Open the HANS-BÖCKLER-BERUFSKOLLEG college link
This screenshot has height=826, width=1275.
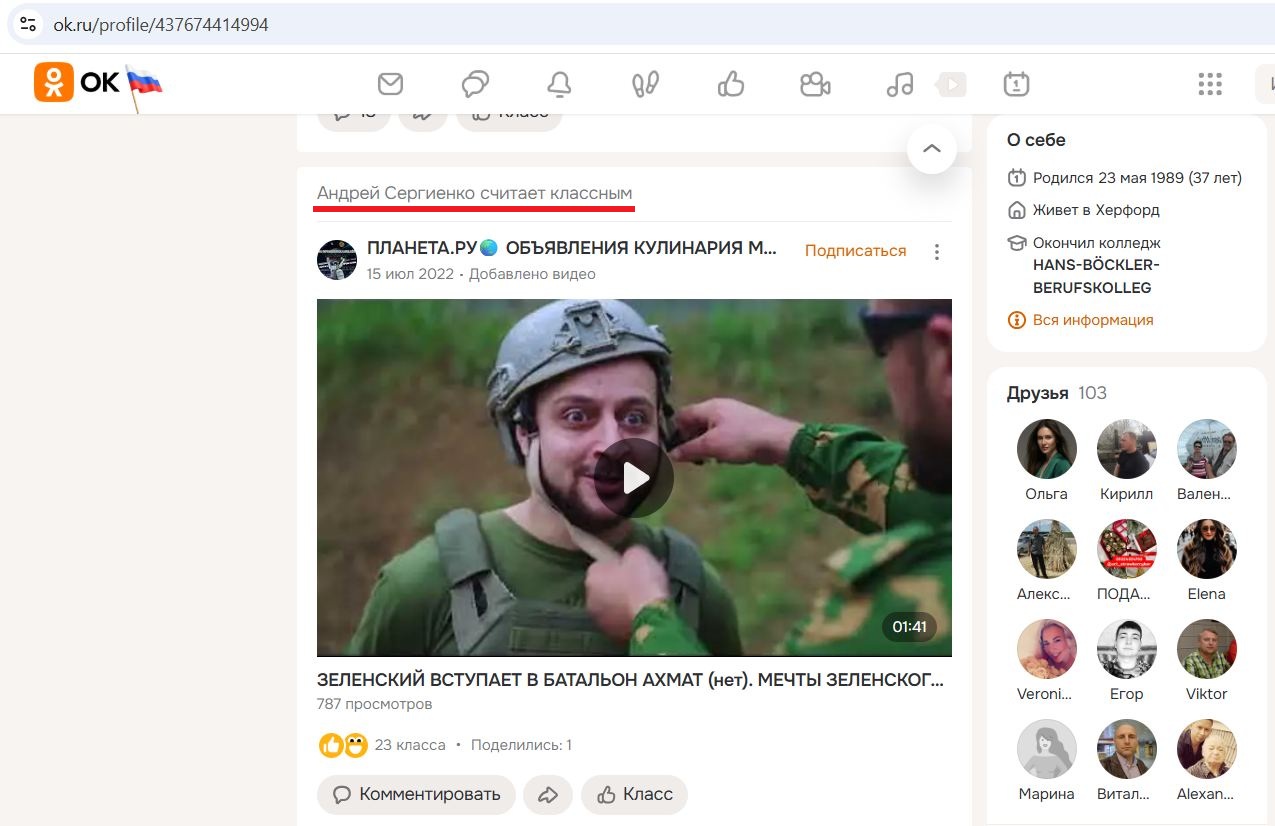point(1096,277)
